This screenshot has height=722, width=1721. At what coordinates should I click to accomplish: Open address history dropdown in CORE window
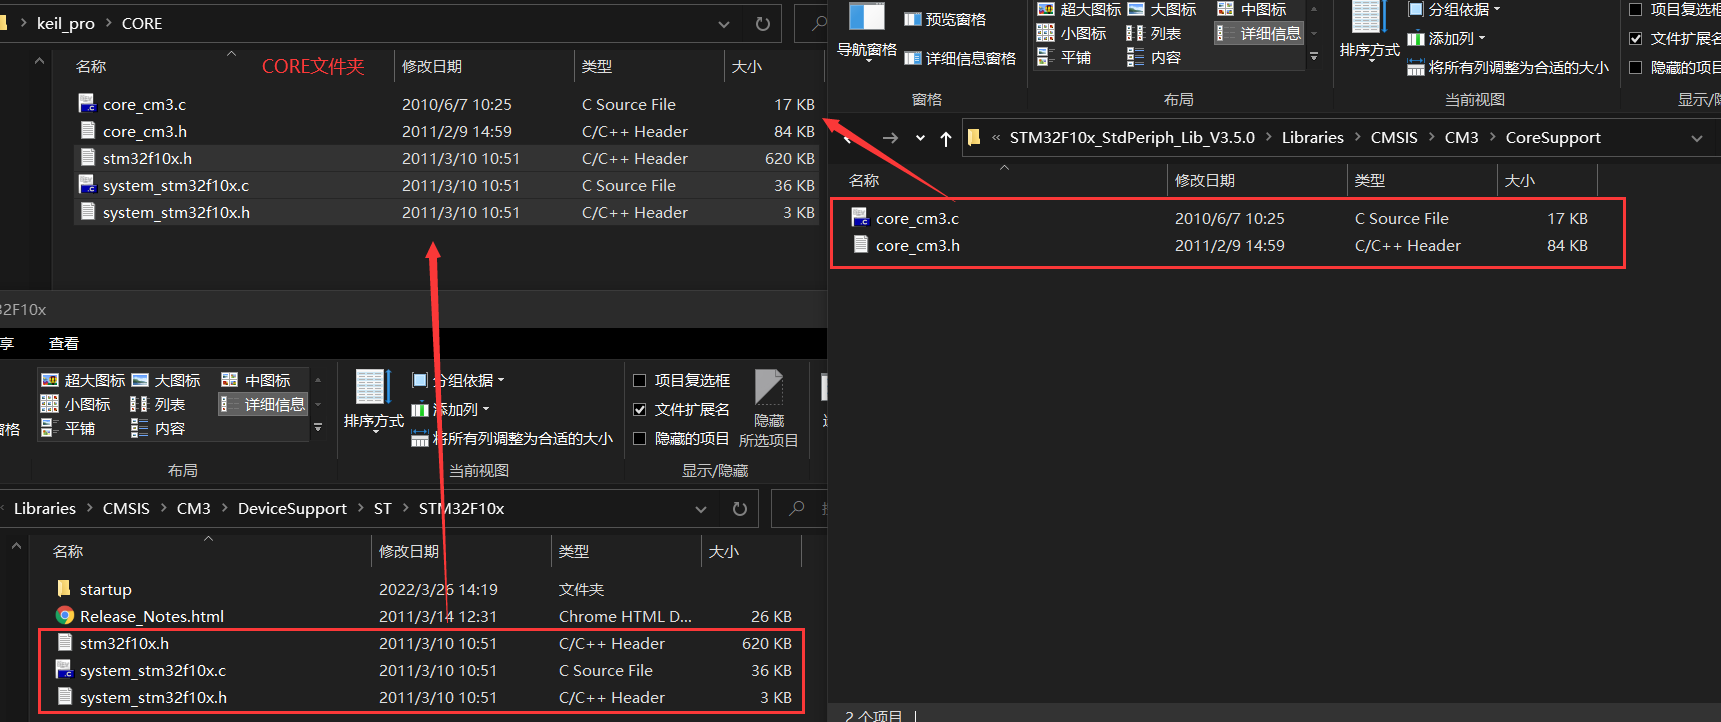coord(724,24)
